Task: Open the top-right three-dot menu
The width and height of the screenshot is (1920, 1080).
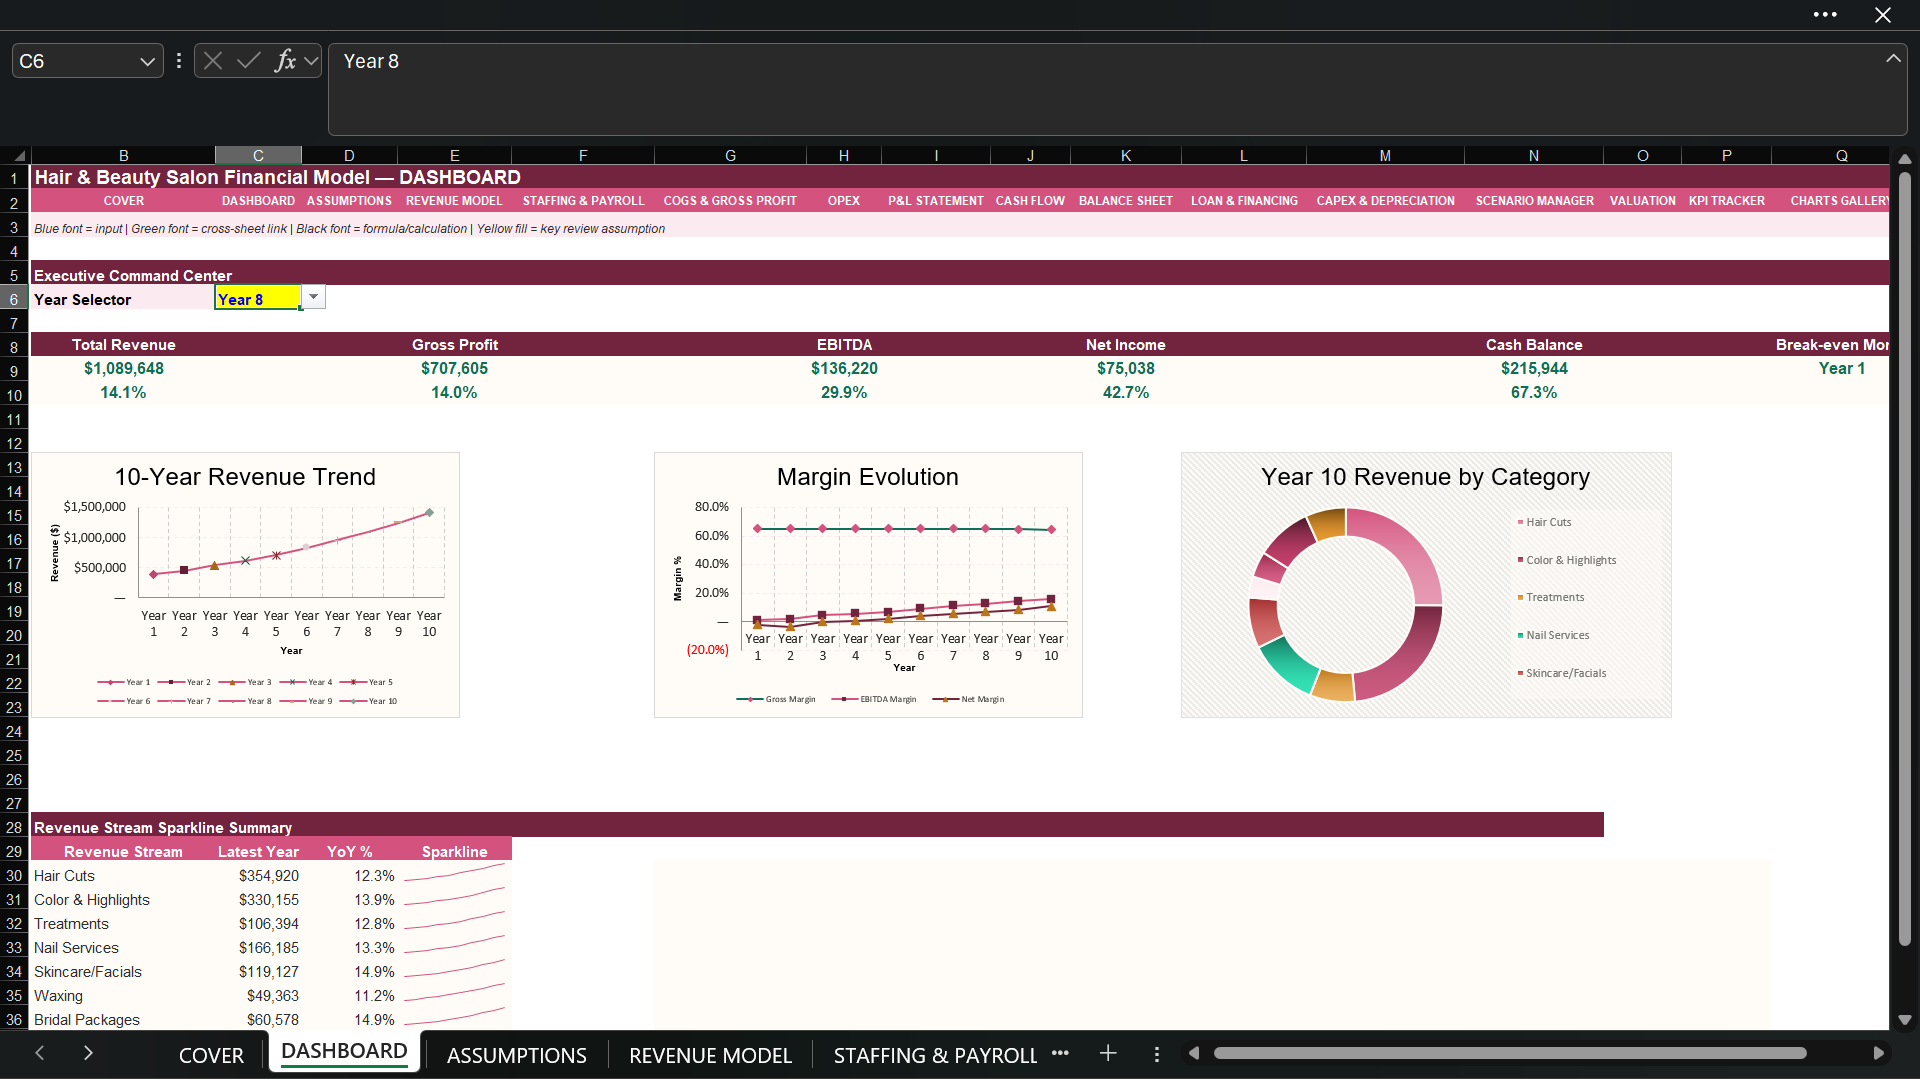Action: (1825, 15)
